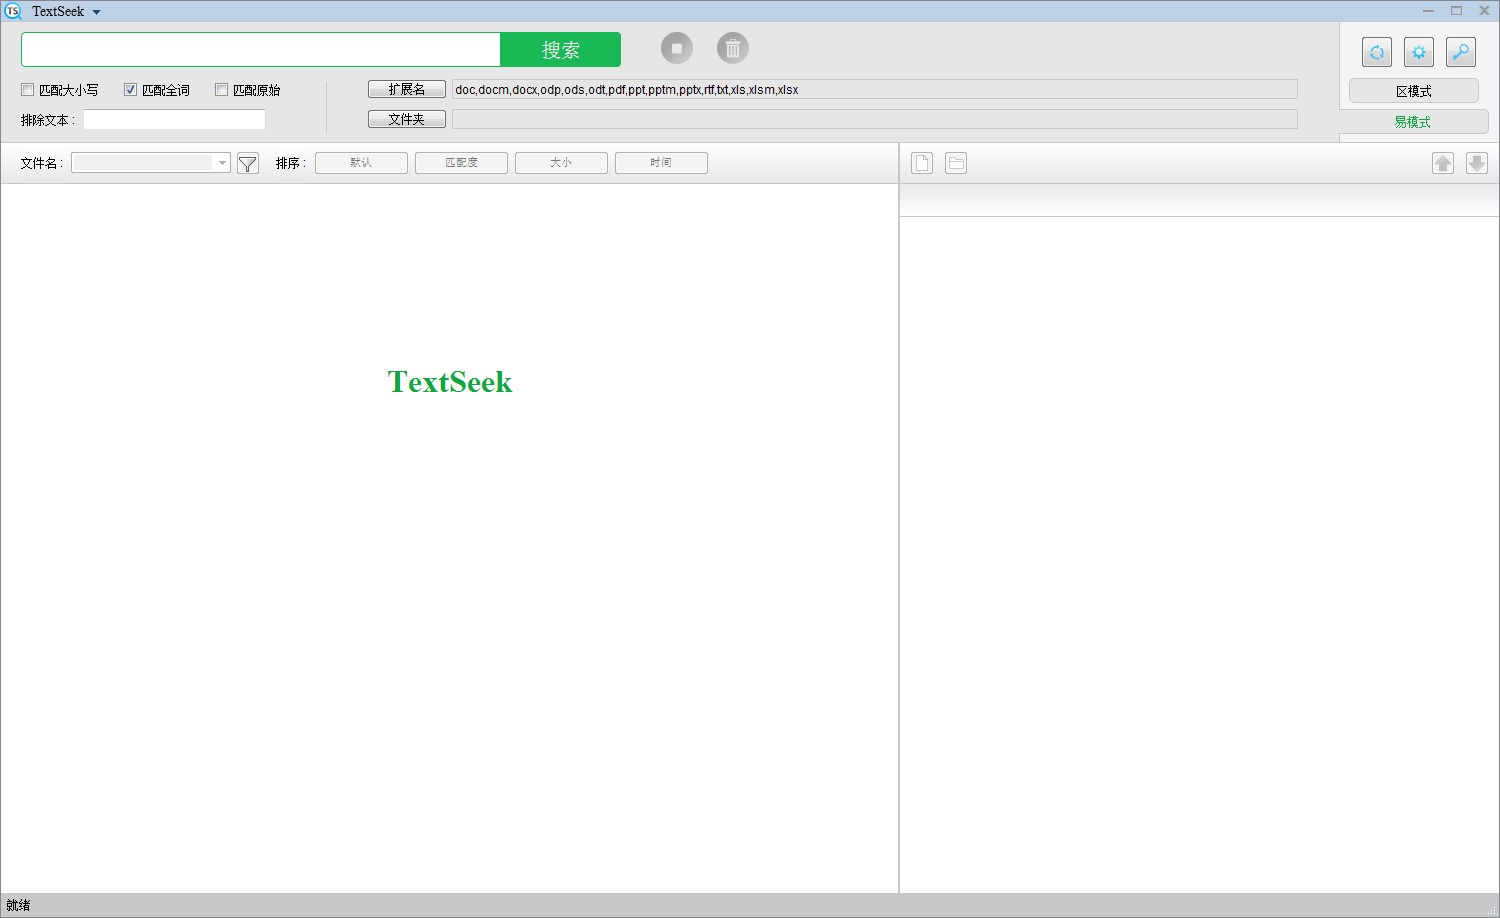The width and height of the screenshot is (1500, 918).
Task: Click the 文件夹 button to set folders
Action: [406, 118]
